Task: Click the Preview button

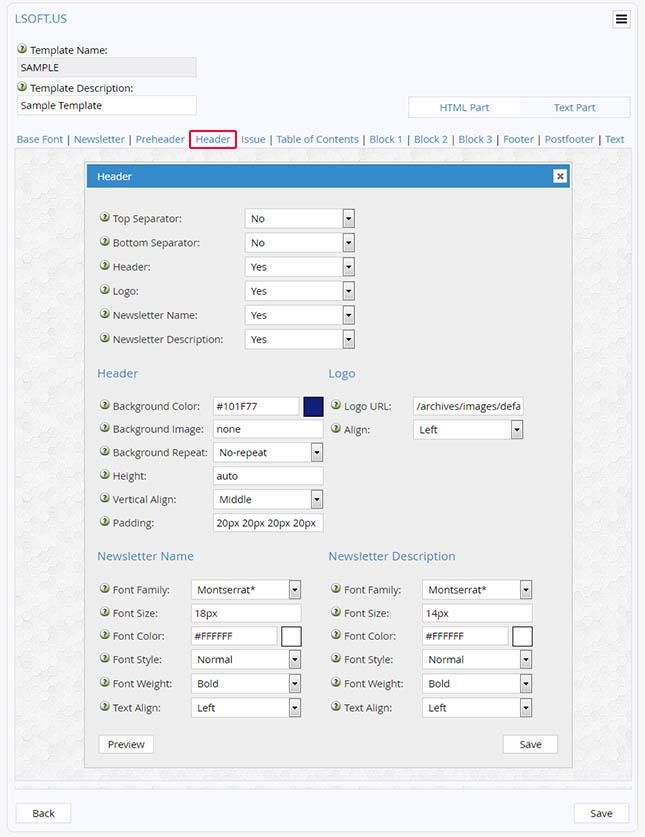Action: coord(126,744)
